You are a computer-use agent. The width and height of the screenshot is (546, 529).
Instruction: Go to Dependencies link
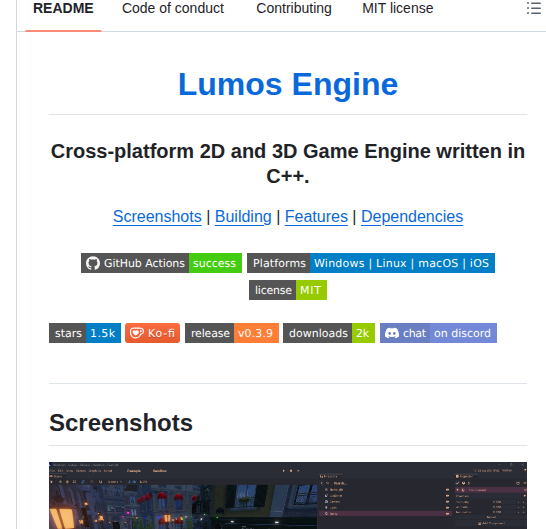[412, 217]
